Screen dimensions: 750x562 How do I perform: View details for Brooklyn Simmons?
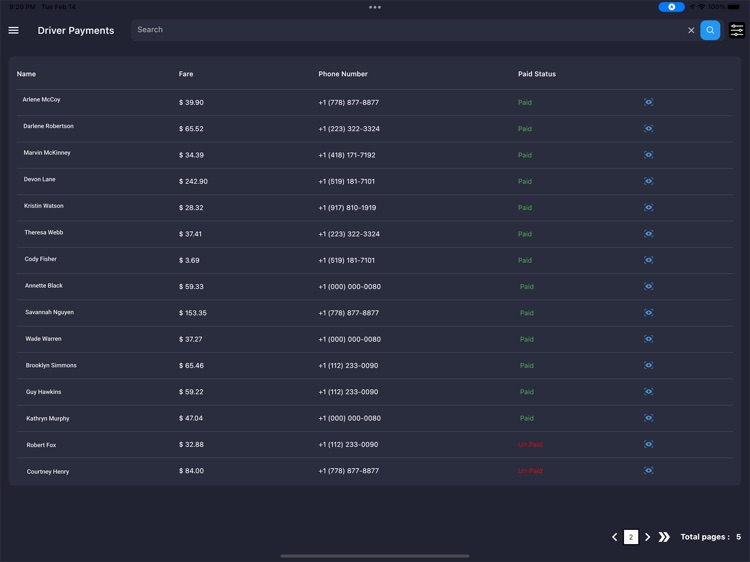coord(648,365)
